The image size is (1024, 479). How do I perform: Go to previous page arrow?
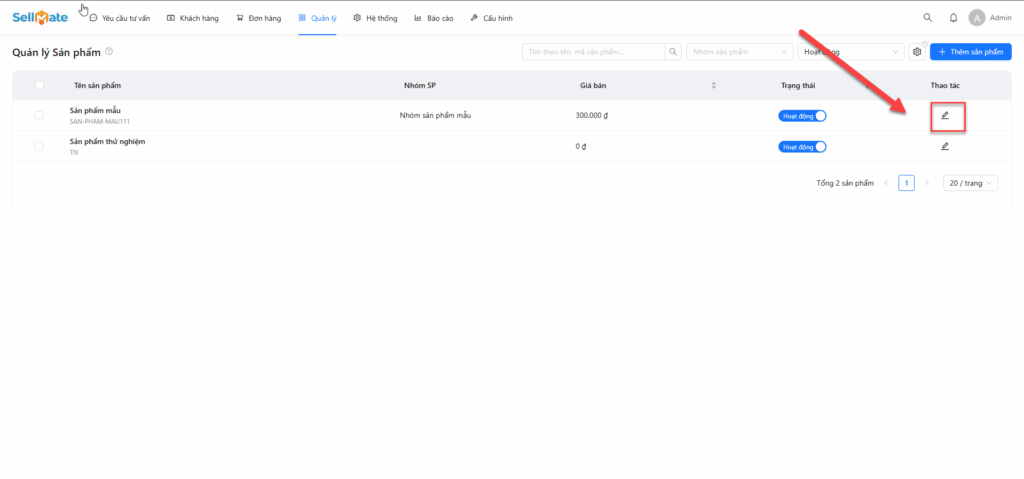[x=886, y=183]
